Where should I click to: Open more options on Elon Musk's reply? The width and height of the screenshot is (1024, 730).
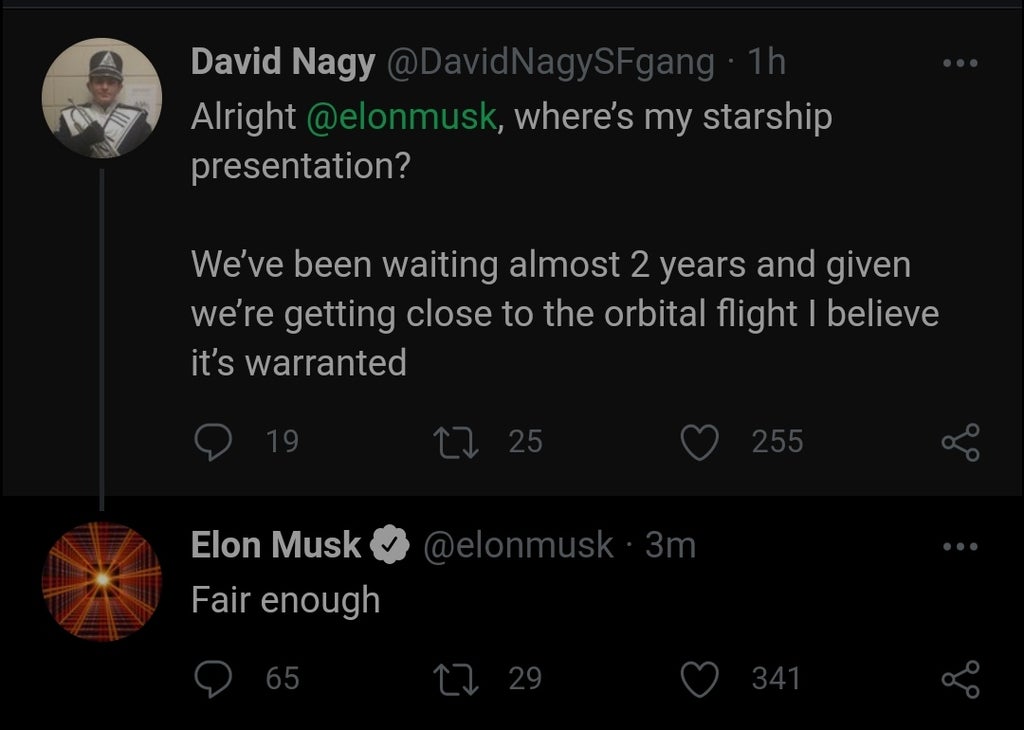(962, 546)
